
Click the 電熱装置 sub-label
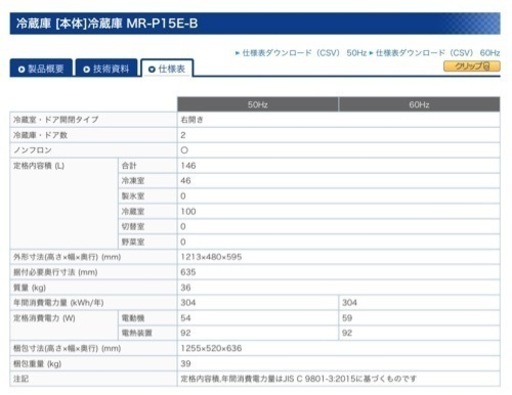[137, 333]
